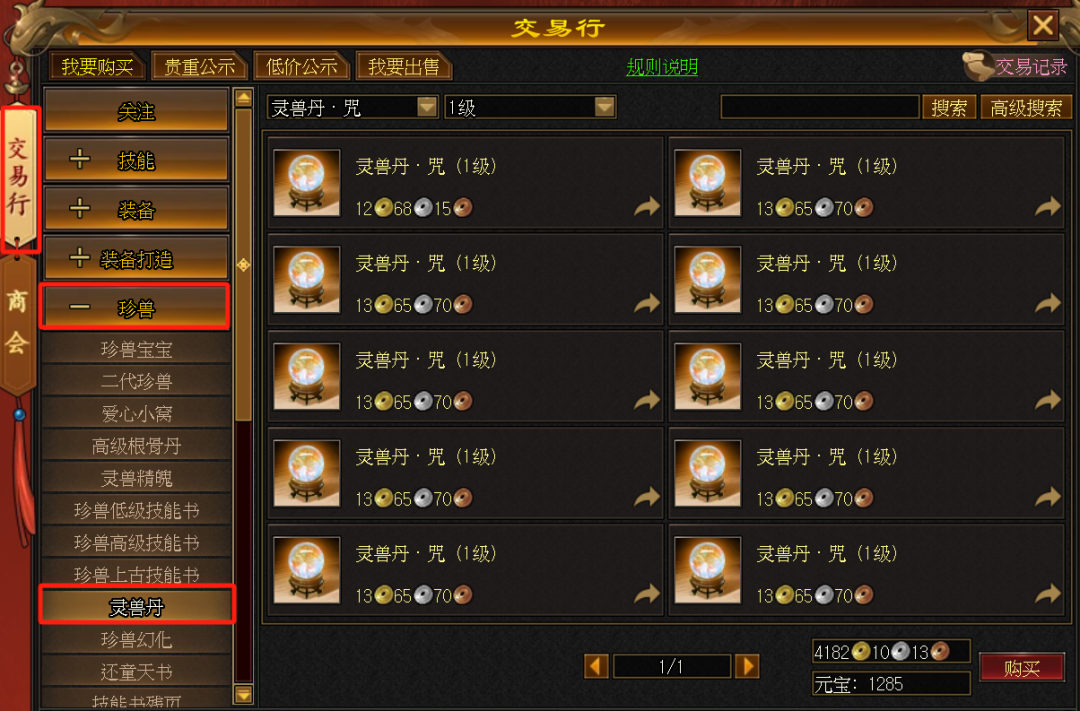1080x711 pixels.
Task: Open the 规则说明 link
Action: (662, 67)
